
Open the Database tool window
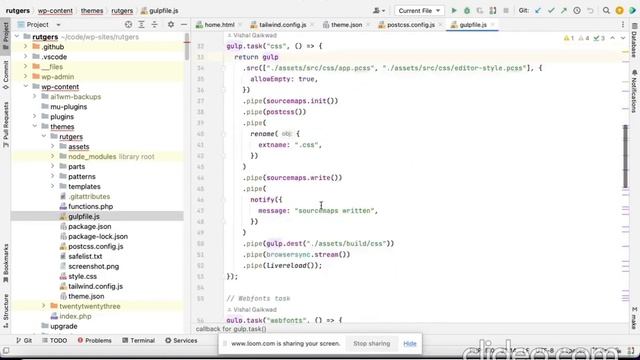coord(634,40)
